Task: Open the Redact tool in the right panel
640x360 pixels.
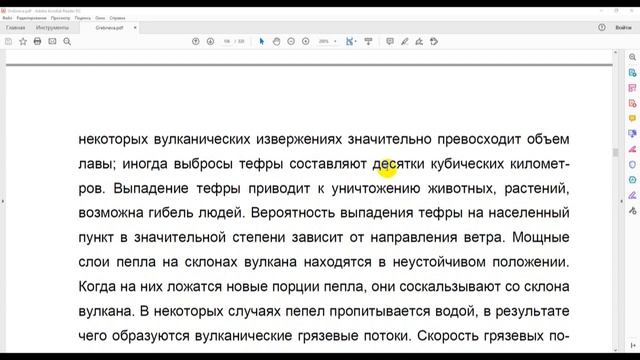Action: pyautogui.click(x=632, y=149)
